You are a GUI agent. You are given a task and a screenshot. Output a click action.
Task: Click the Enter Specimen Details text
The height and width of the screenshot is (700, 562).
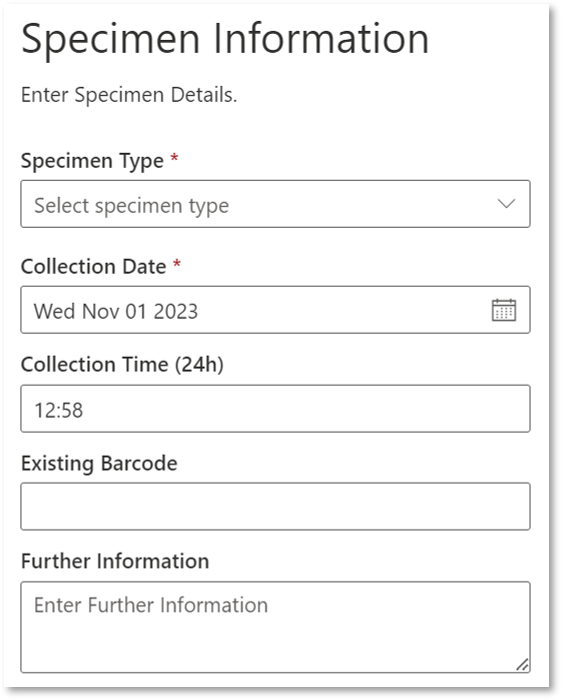pos(129,95)
